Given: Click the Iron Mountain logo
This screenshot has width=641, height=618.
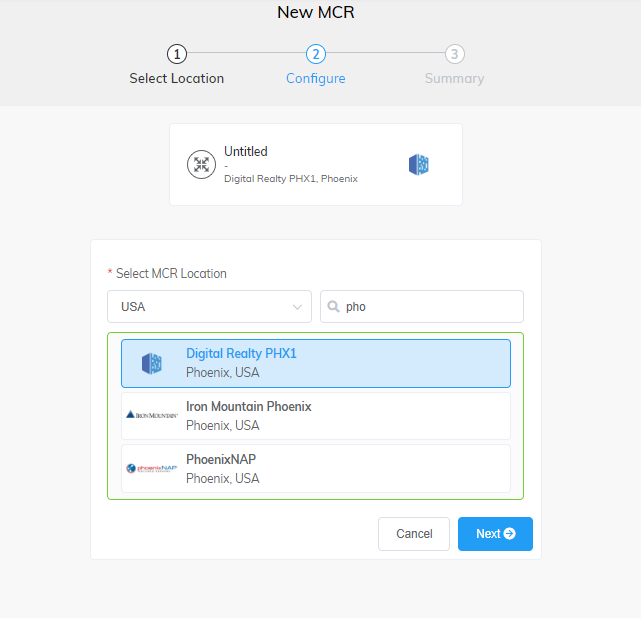Looking at the screenshot, I should tap(152, 415).
